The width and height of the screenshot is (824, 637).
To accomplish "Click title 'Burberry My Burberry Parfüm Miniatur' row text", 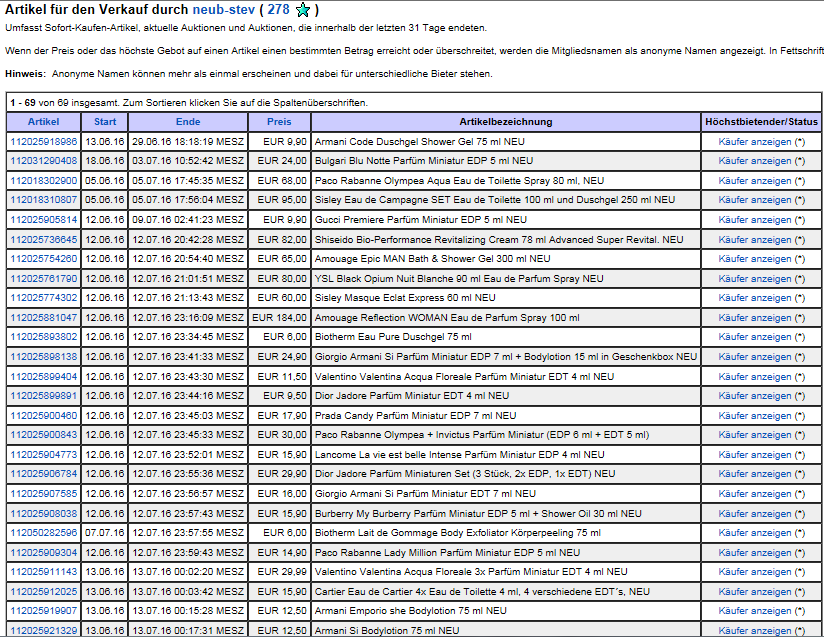I will pyautogui.click(x=478, y=513).
